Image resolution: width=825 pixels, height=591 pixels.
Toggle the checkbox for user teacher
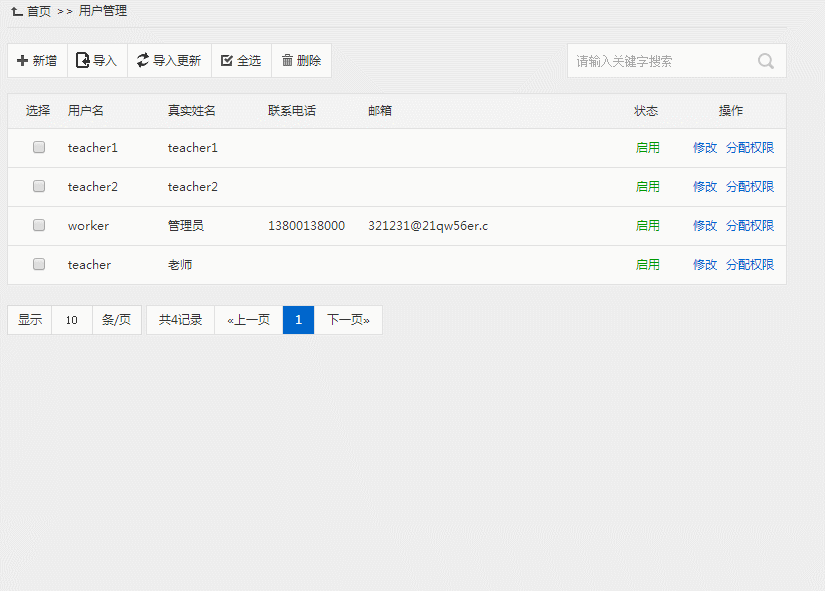click(39, 264)
